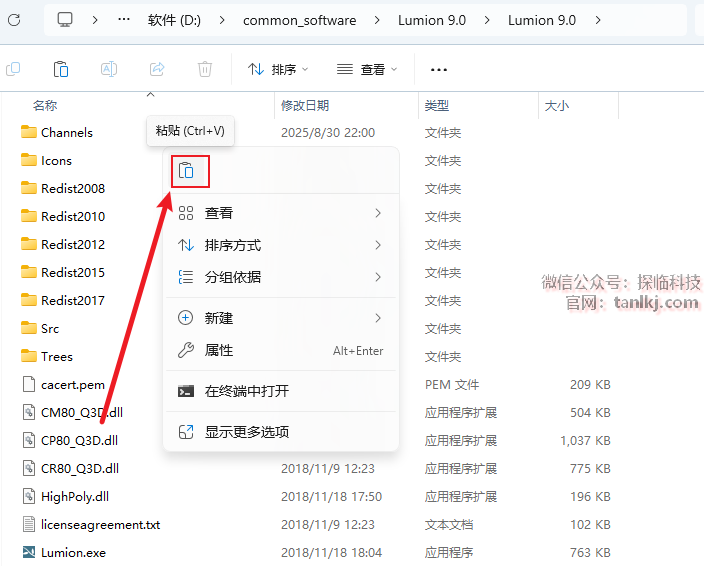
Task: Click the rename icon in the toolbar
Action: pyautogui.click(x=109, y=69)
